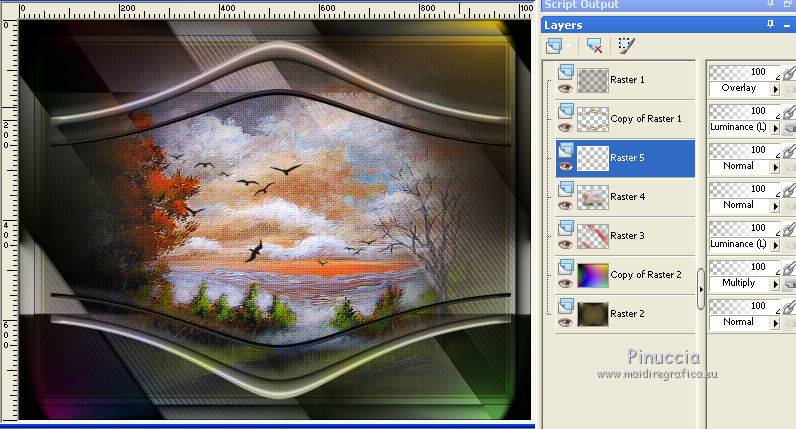Screen dimensions: 796x429
Task: Hide the Copy of Raster 2 layer
Action: coord(566,284)
